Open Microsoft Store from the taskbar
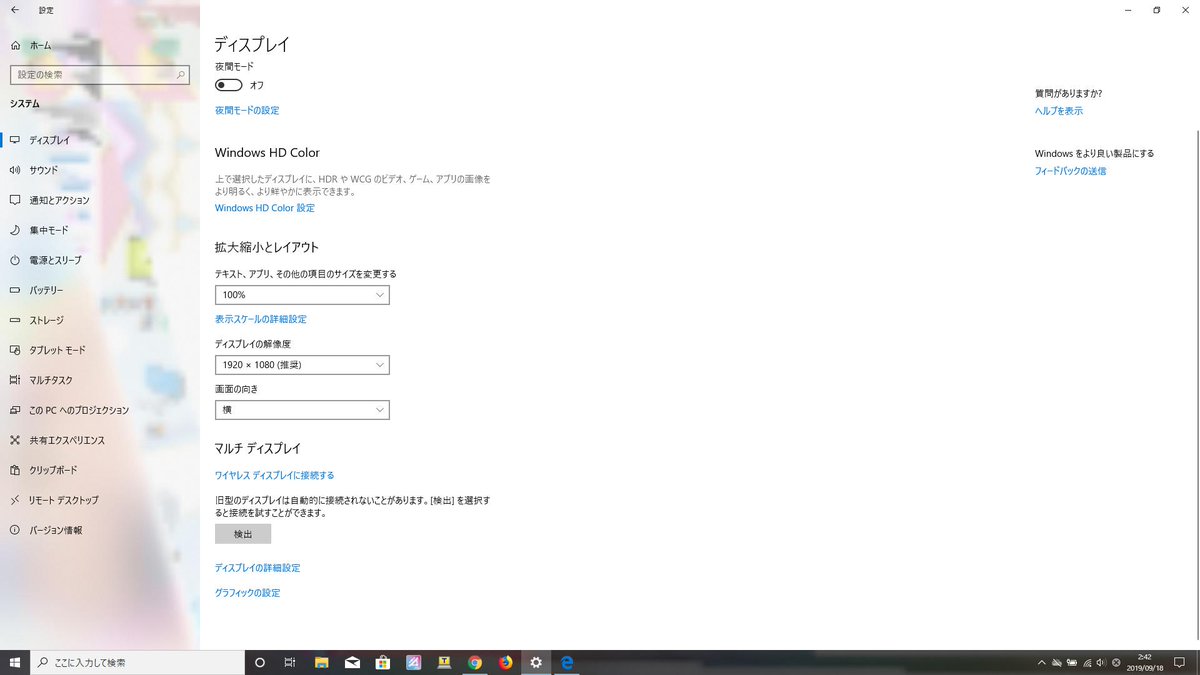Viewport: 1200px width, 675px height. [x=383, y=662]
